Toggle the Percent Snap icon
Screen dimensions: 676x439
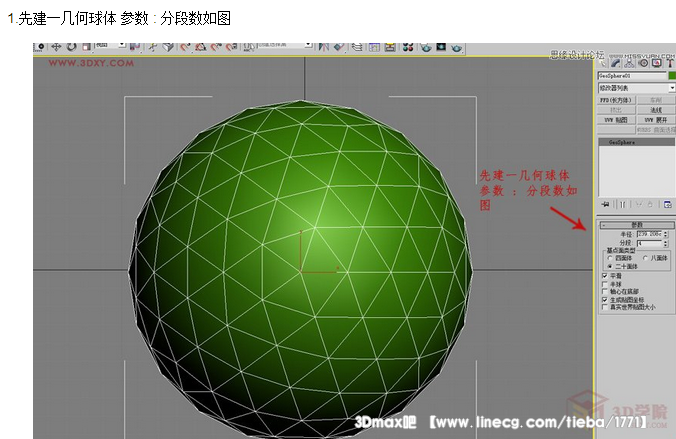(x=216, y=47)
